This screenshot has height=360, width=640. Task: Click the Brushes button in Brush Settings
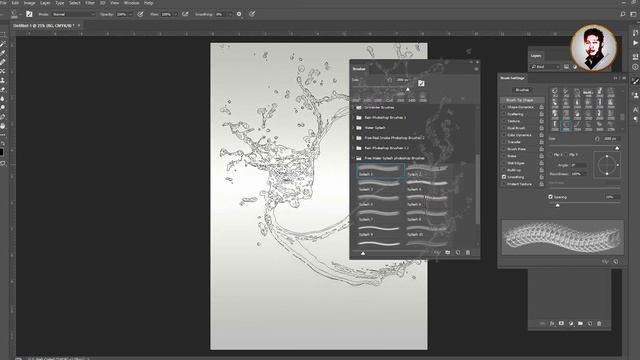(522, 90)
